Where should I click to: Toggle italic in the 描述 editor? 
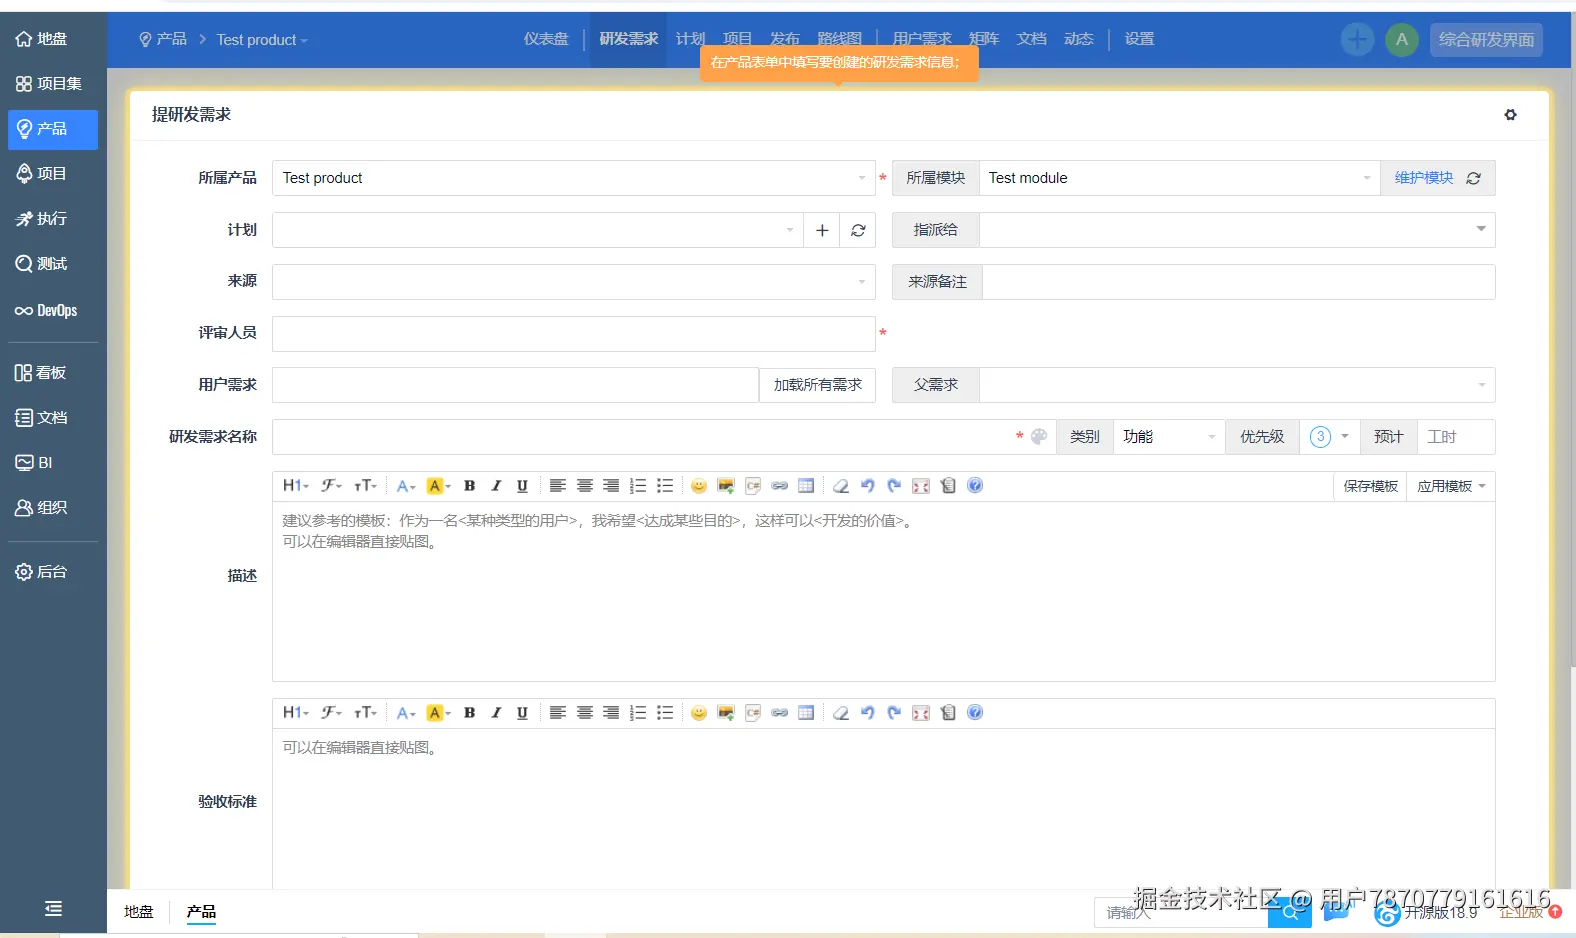[x=496, y=486]
